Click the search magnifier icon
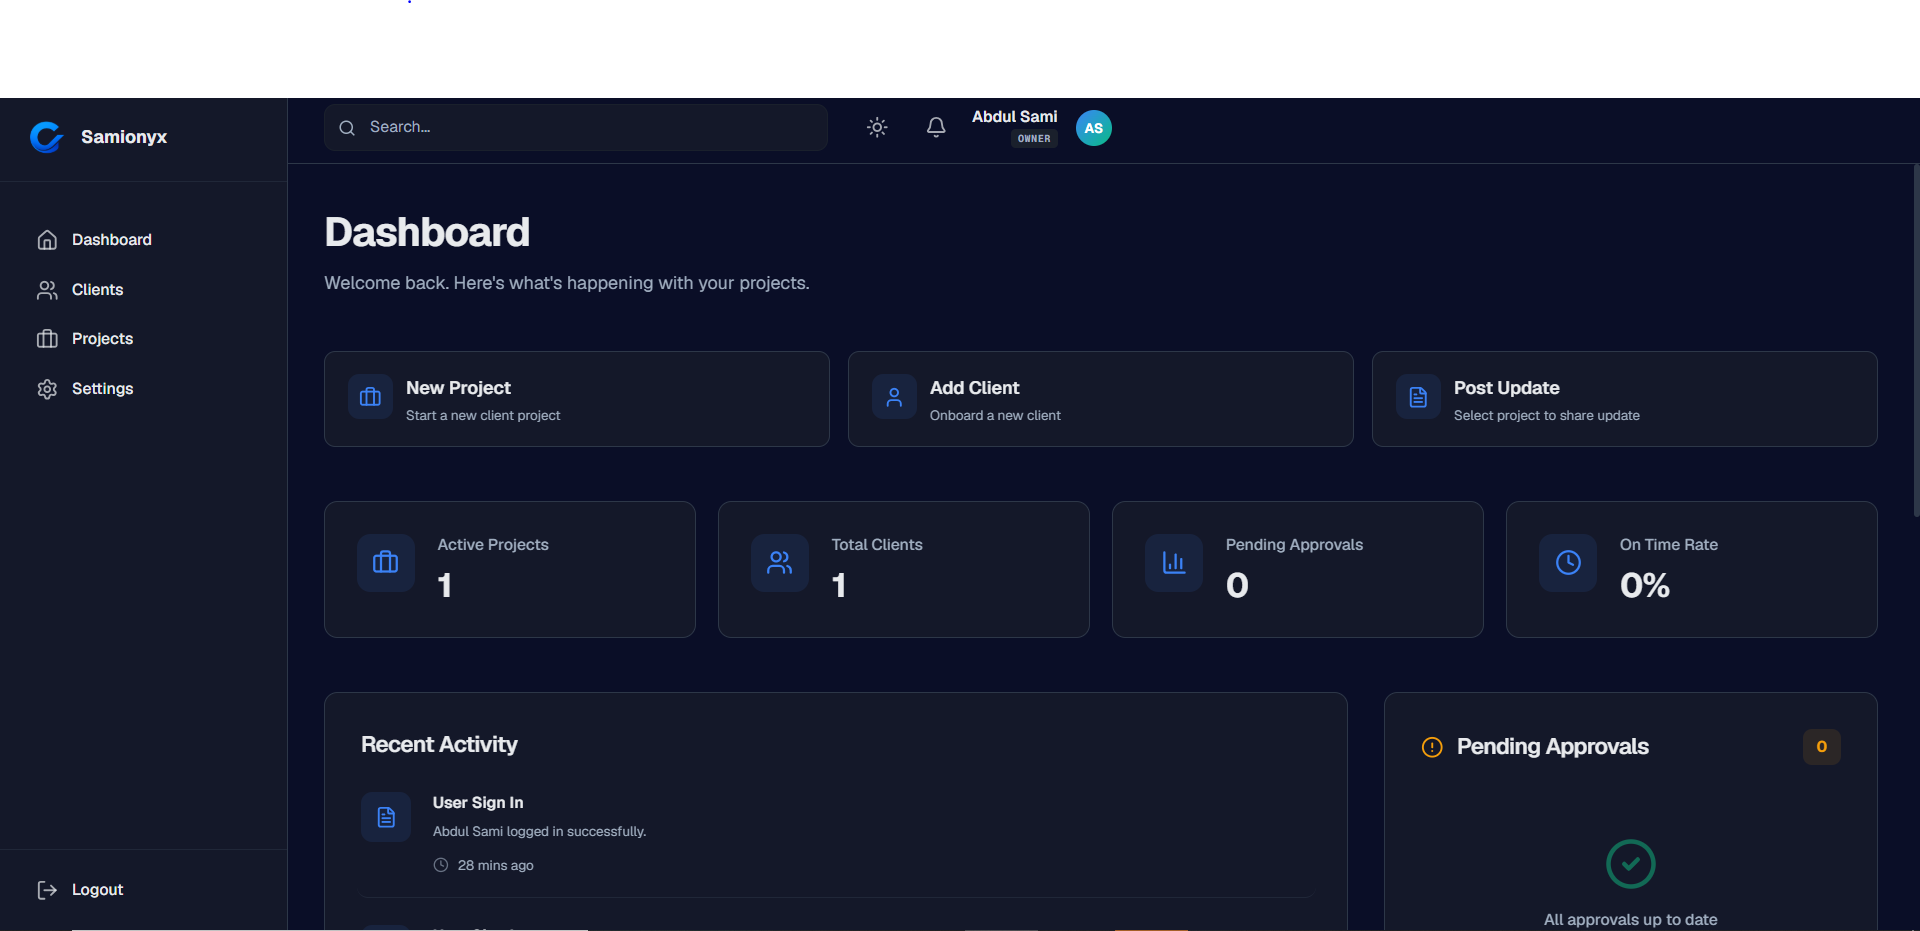1920x931 pixels. pyautogui.click(x=347, y=128)
